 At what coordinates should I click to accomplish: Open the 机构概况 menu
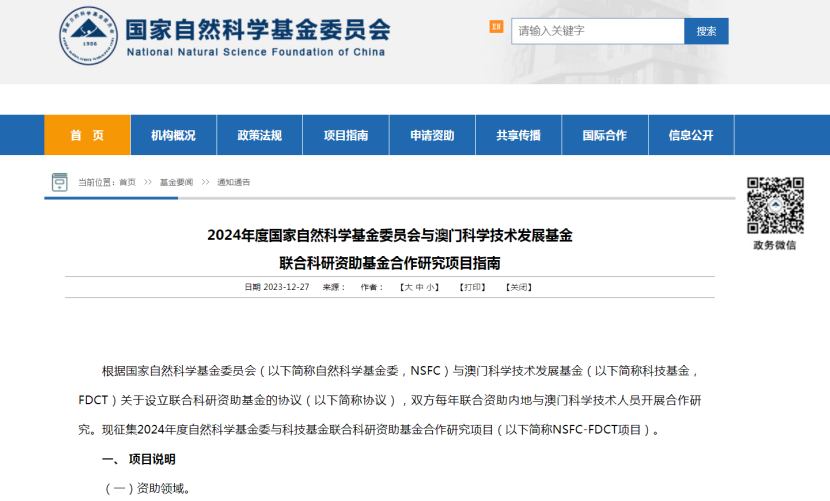tap(173, 136)
